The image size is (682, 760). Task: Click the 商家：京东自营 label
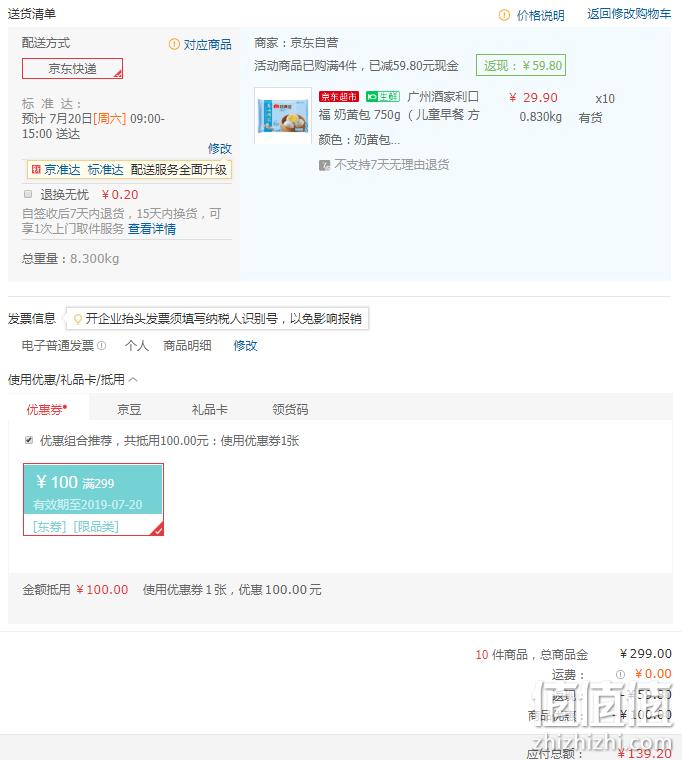tap(296, 43)
